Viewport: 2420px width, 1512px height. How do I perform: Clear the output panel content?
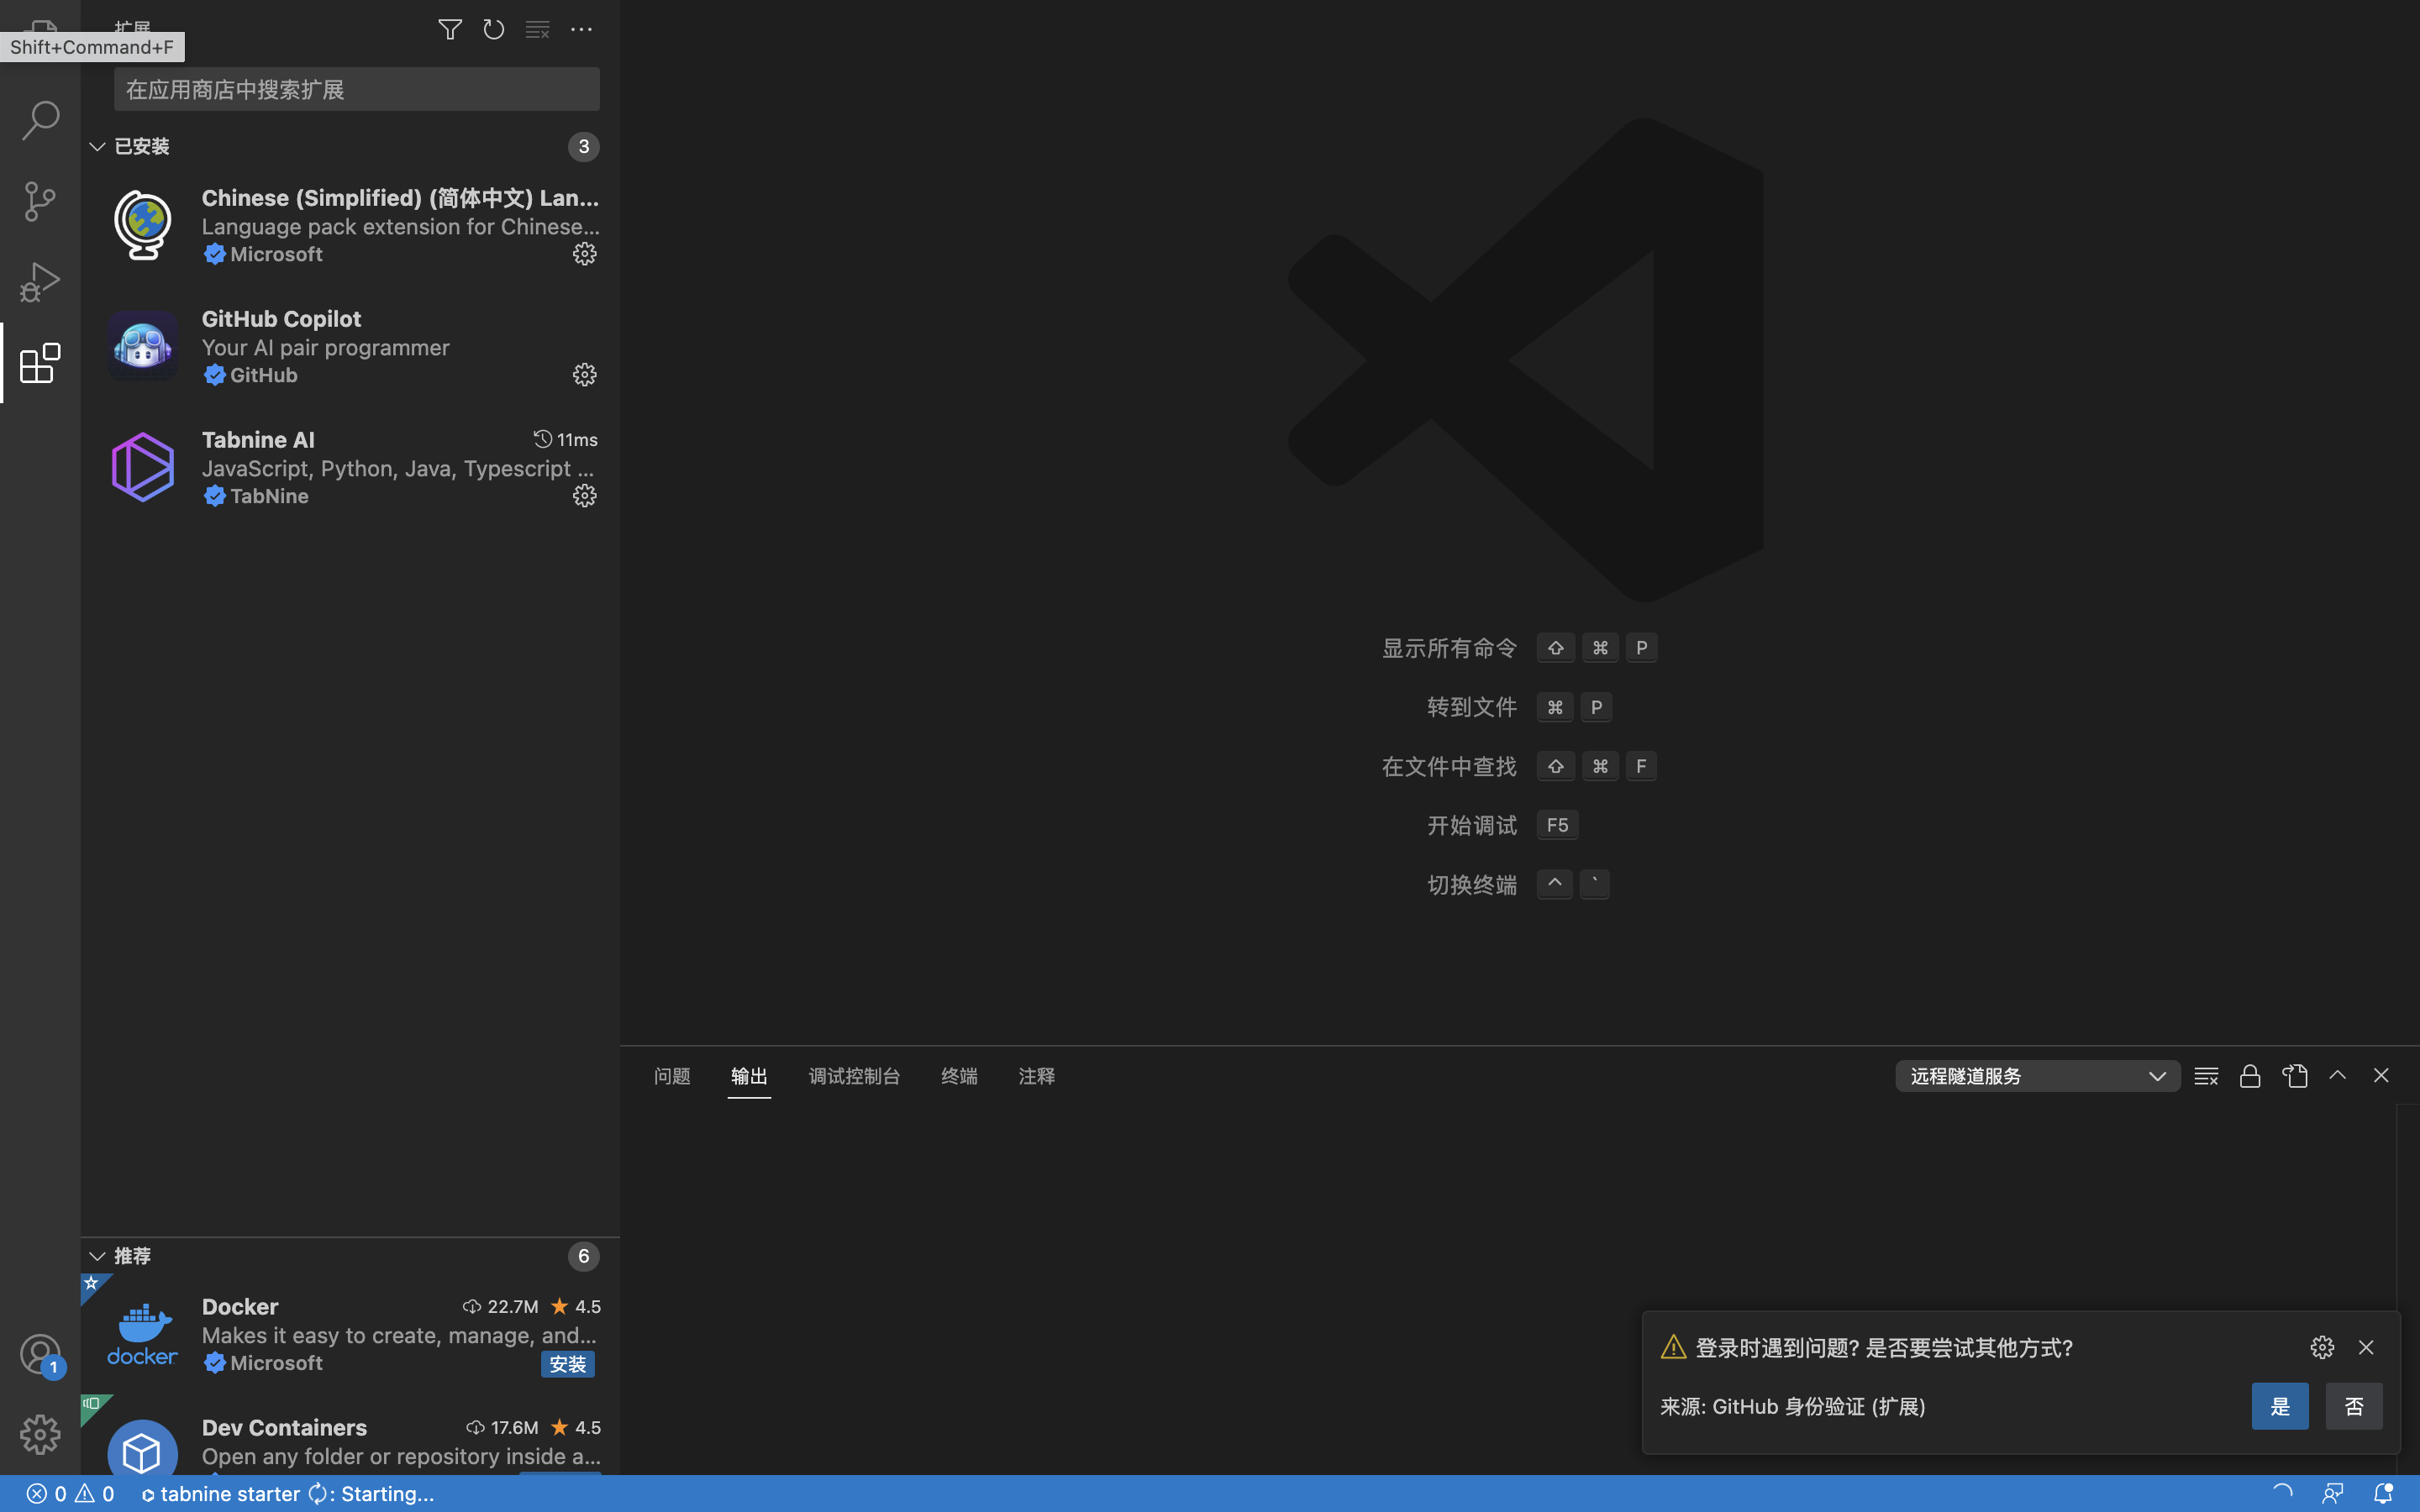pyautogui.click(x=2205, y=1075)
